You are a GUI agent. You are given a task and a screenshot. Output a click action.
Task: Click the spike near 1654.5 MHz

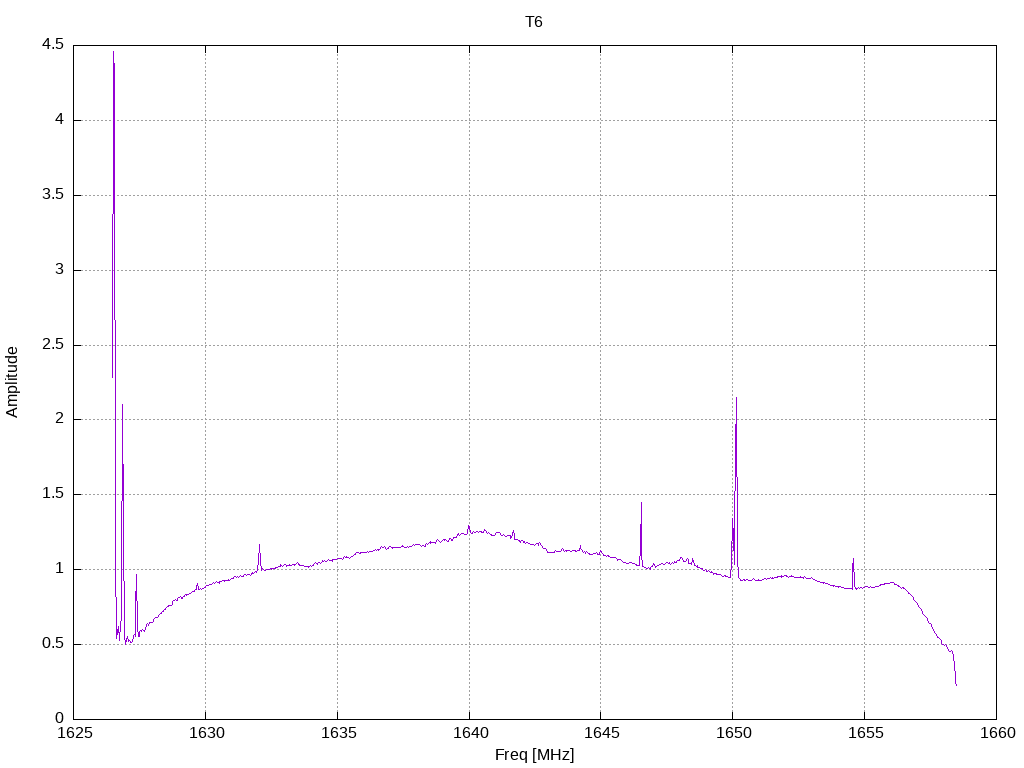click(853, 559)
